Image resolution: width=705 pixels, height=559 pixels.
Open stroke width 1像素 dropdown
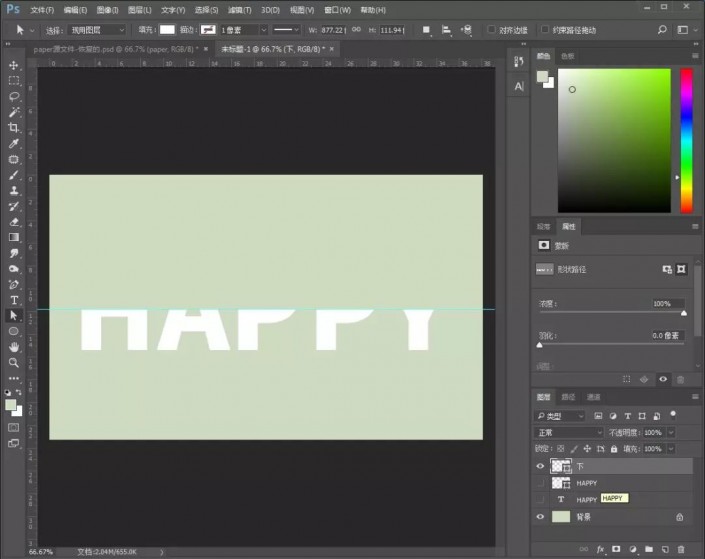(x=264, y=30)
